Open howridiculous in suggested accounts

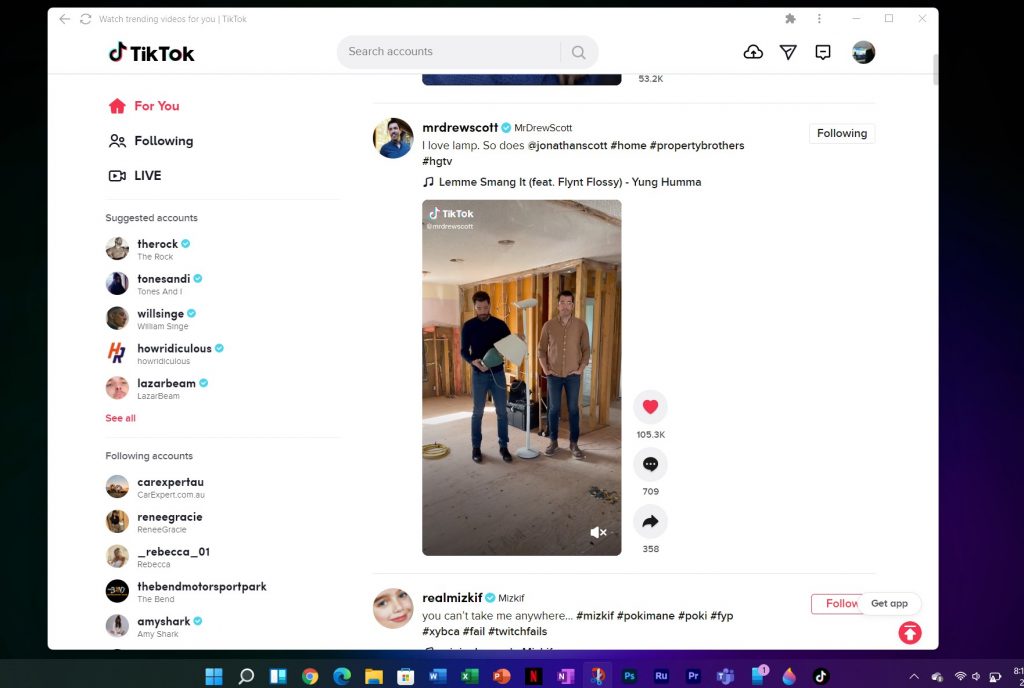pyautogui.click(x=165, y=353)
